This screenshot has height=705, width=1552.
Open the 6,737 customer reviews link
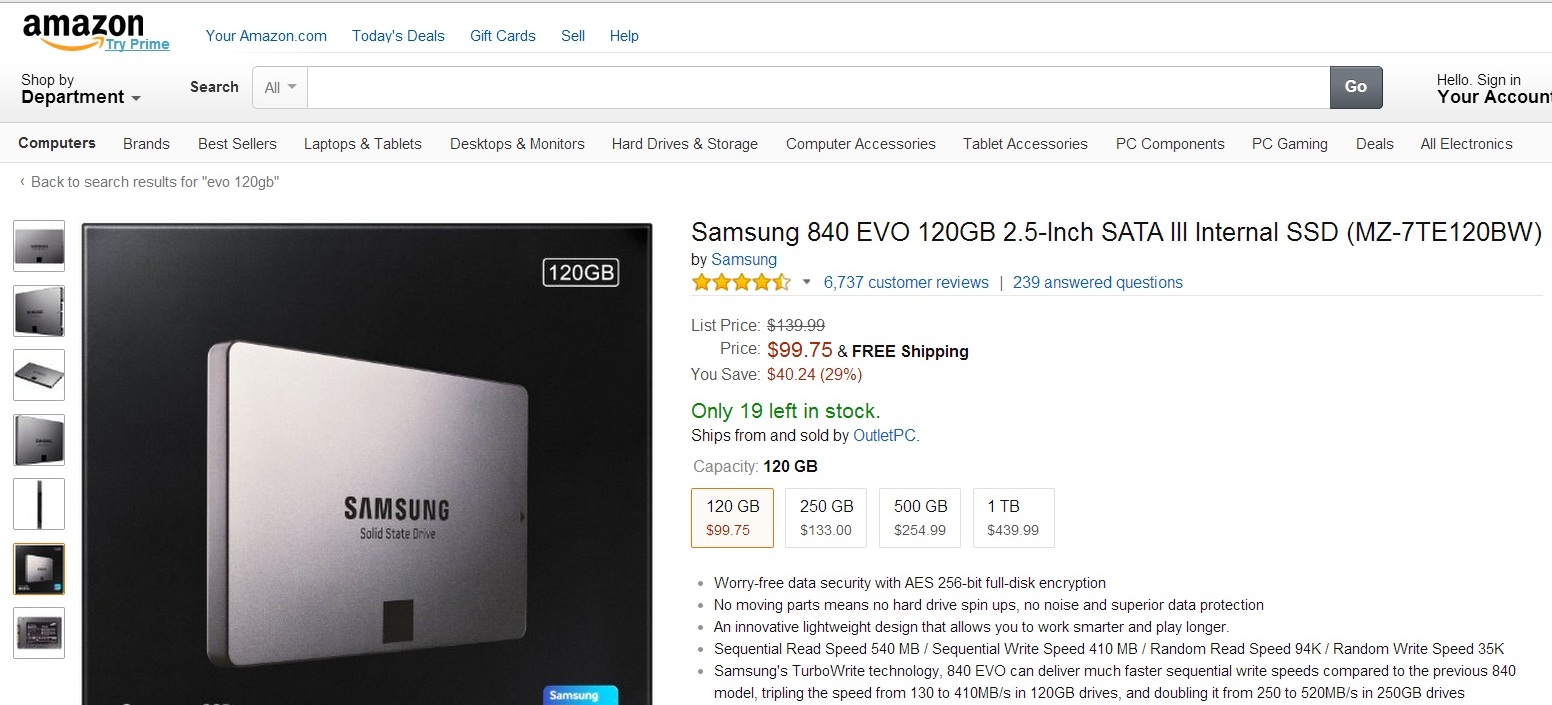(x=906, y=283)
